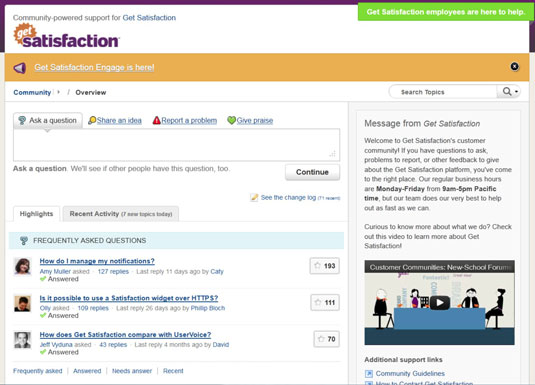Open 127 replies link
The height and width of the screenshot is (385, 535).
113,272
